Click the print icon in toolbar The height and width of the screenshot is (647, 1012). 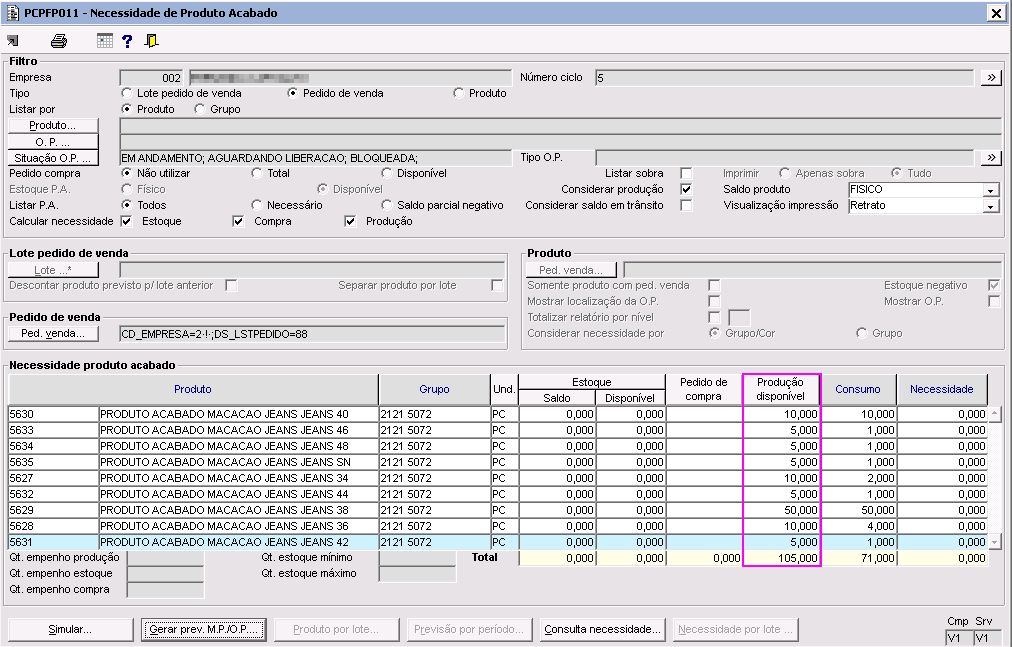click(59, 41)
